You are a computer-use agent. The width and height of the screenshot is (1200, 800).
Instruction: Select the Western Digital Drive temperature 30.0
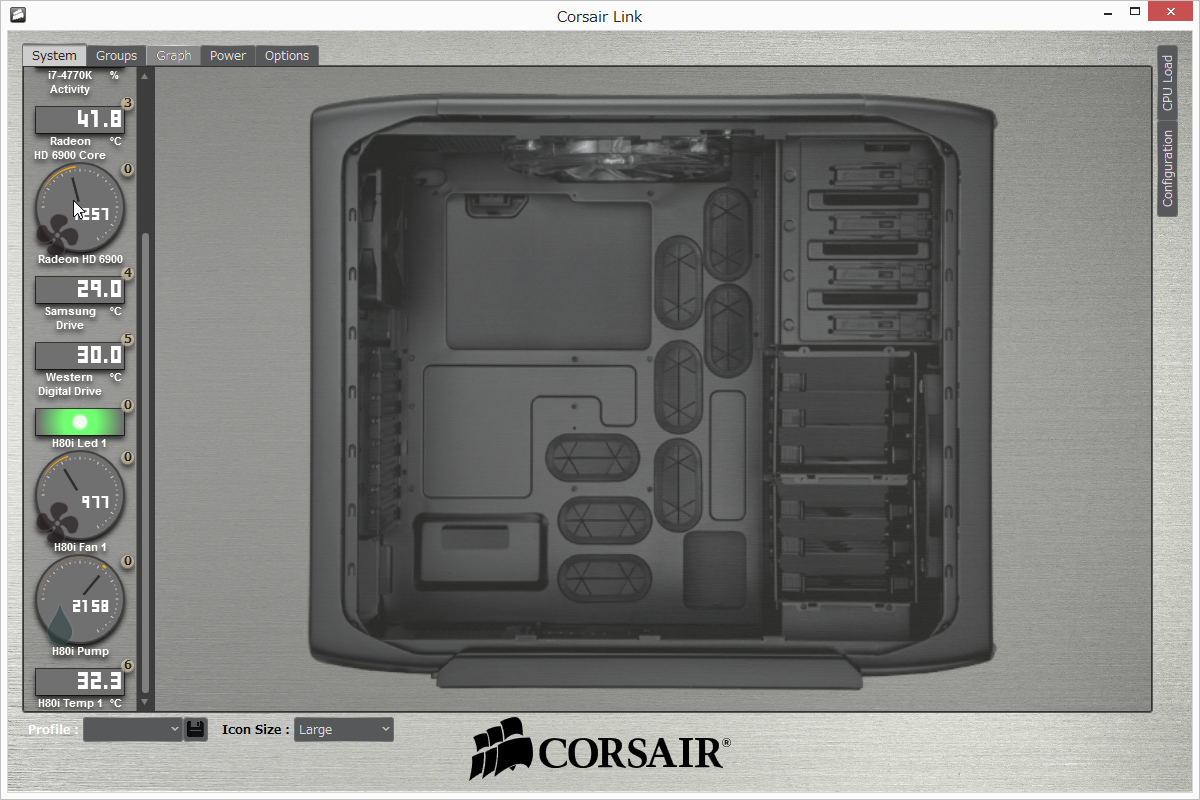click(x=80, y=356)
